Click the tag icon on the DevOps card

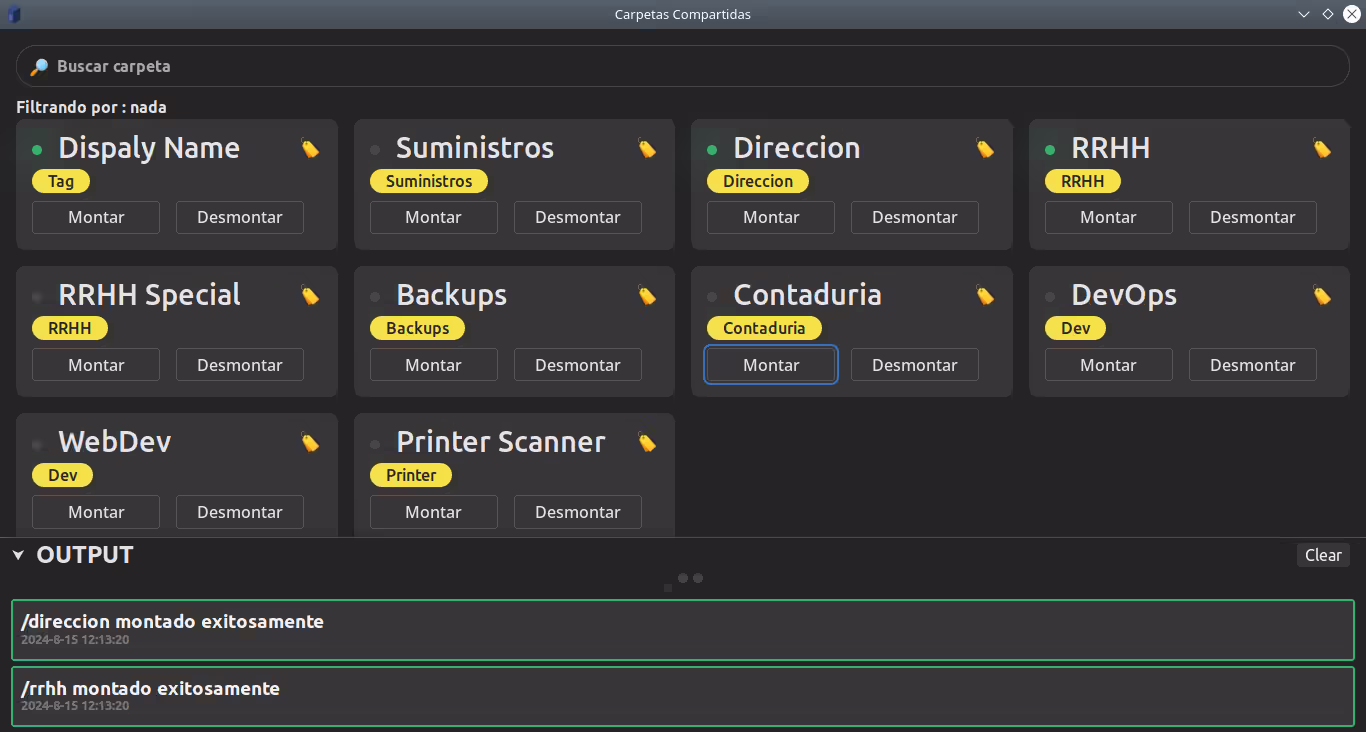(x=1322, y=294)
